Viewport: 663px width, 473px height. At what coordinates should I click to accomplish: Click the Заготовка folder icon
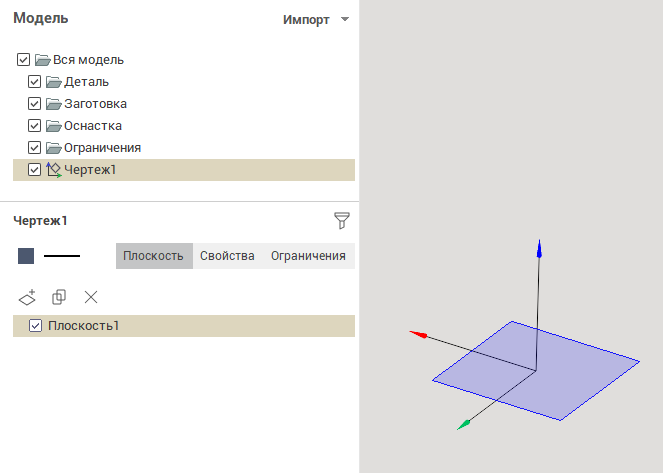54,104
